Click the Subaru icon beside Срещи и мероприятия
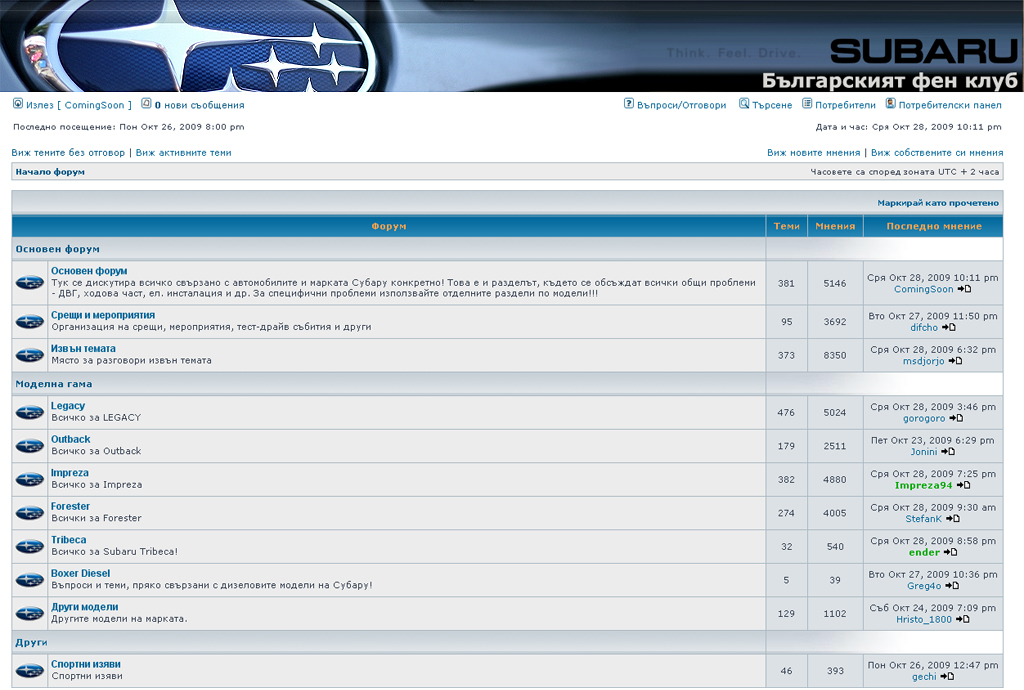 click(x=29, y=322)
